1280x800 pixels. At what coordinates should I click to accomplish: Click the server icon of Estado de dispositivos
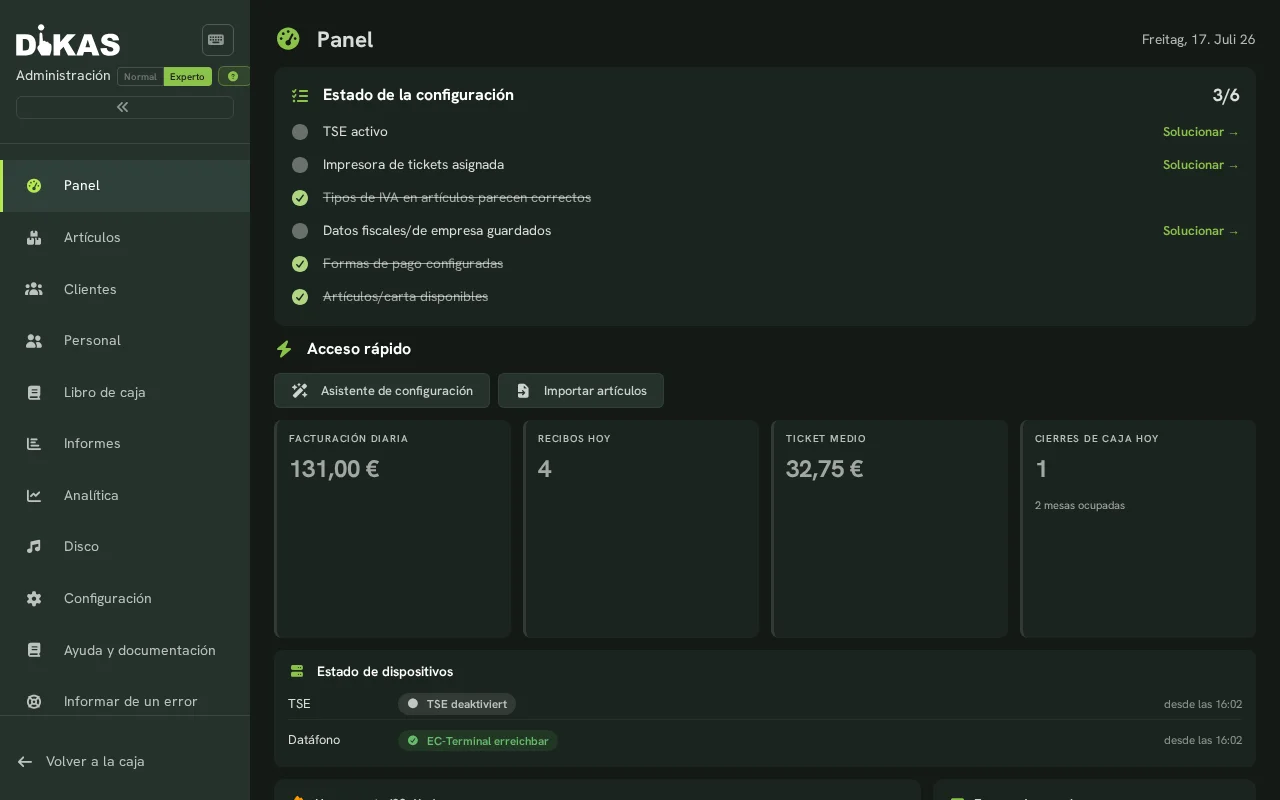(297, 672)
